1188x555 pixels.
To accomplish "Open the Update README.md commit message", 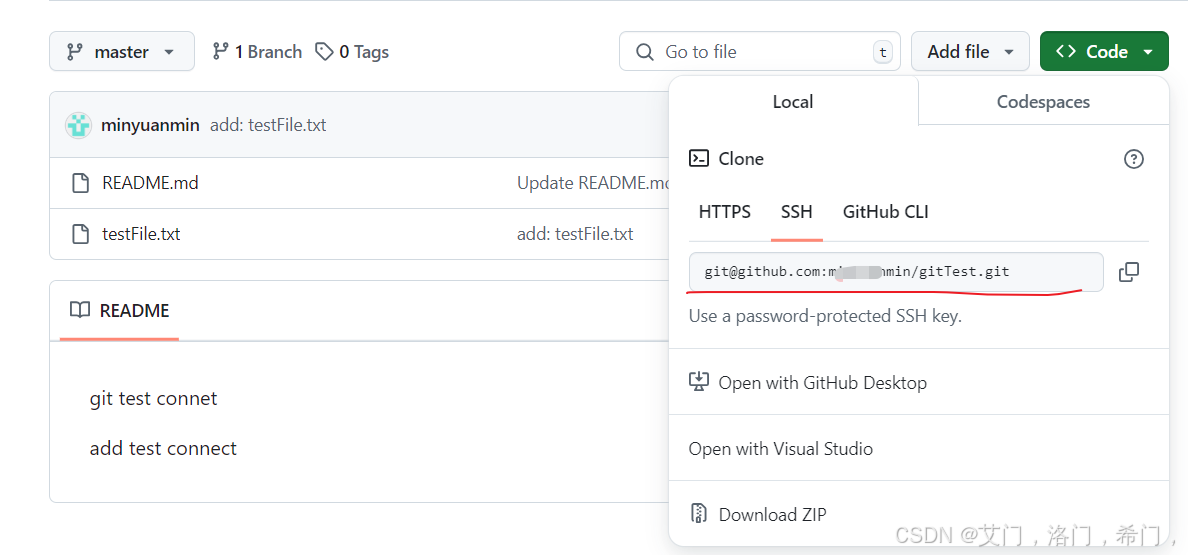I will tap(593, 183).
